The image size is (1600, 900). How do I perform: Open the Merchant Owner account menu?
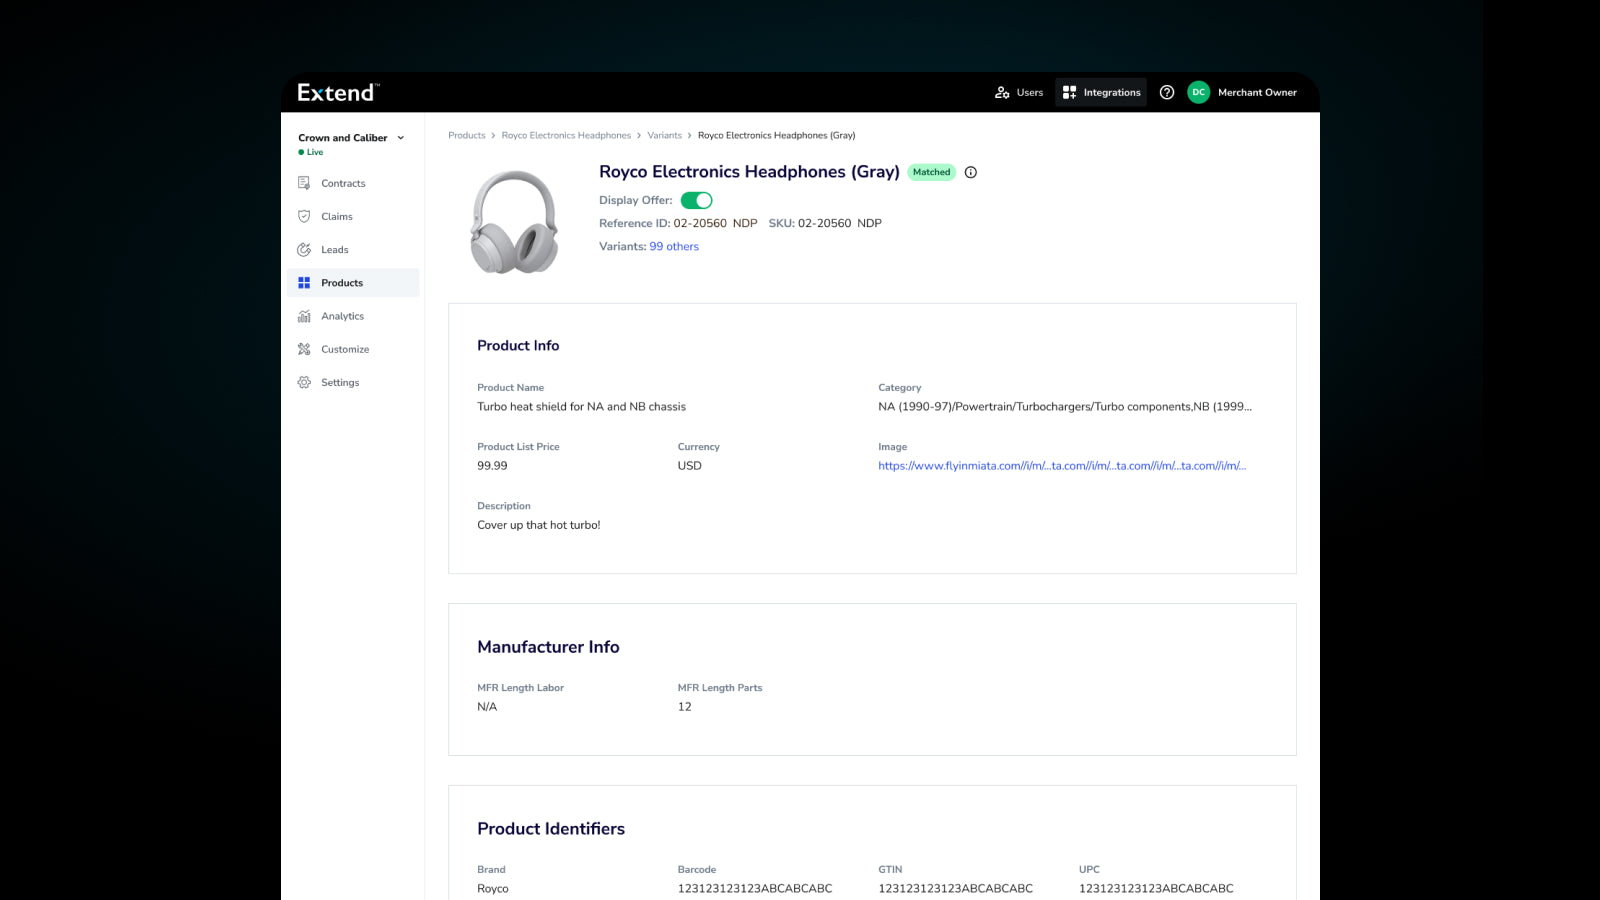pyautogui.click(x=1256, y=92)
